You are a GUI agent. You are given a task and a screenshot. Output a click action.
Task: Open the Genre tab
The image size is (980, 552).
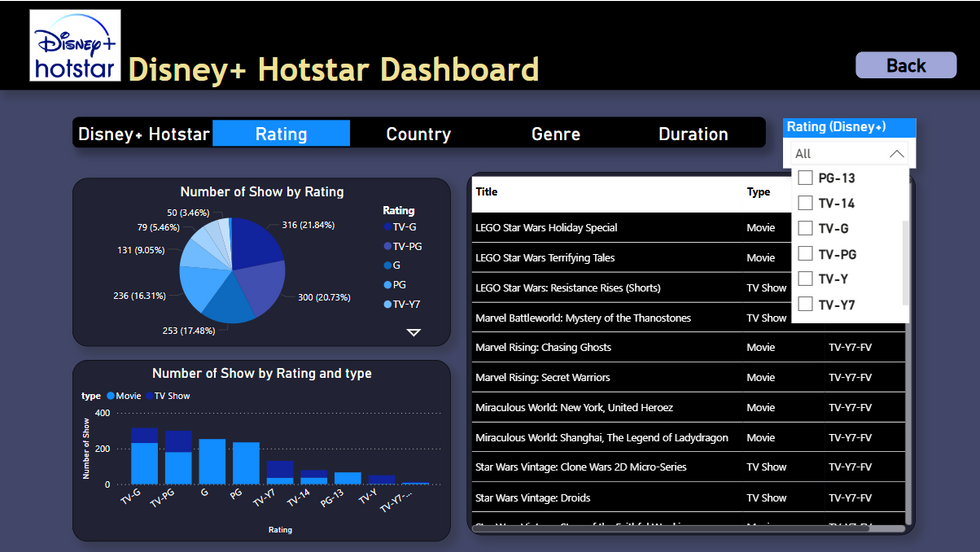click(556, 134)
